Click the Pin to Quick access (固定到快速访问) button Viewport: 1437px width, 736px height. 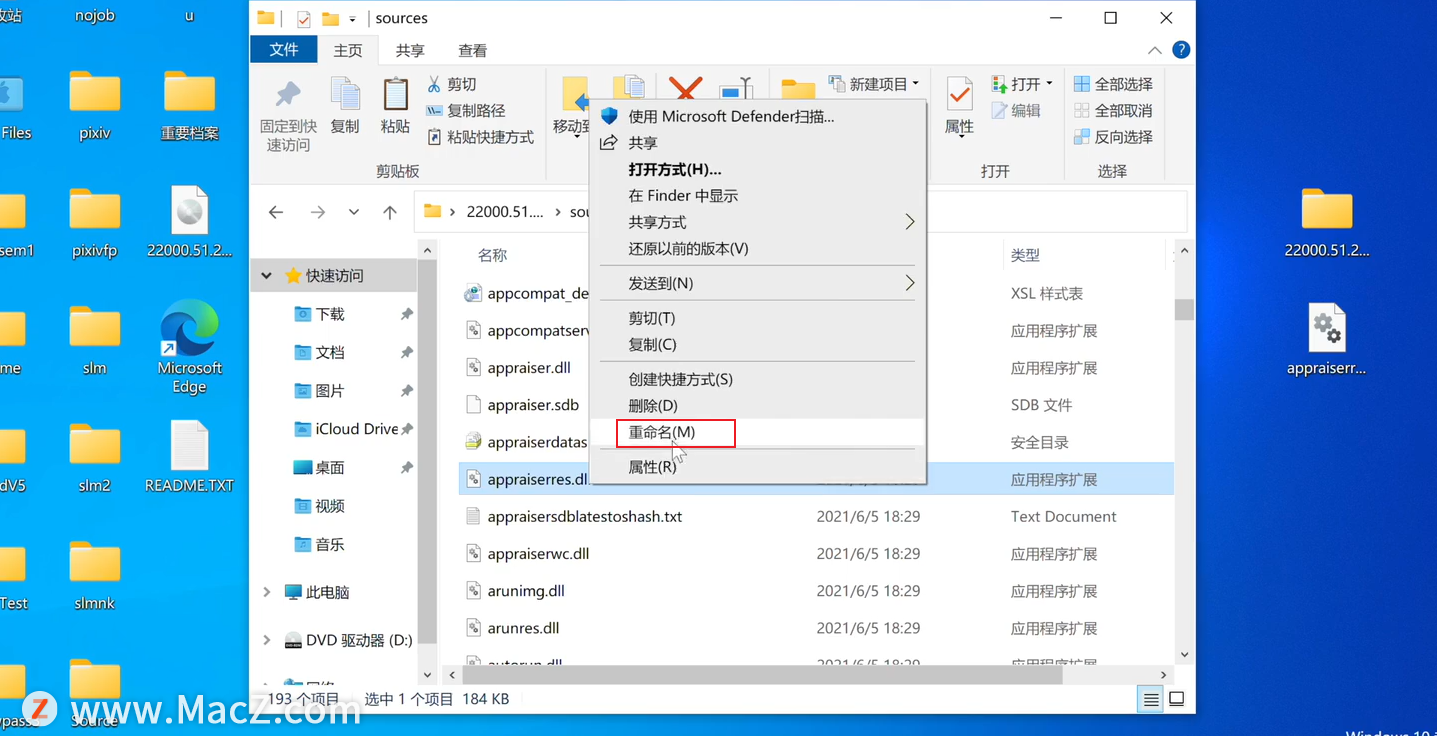(x=288, y=115)
